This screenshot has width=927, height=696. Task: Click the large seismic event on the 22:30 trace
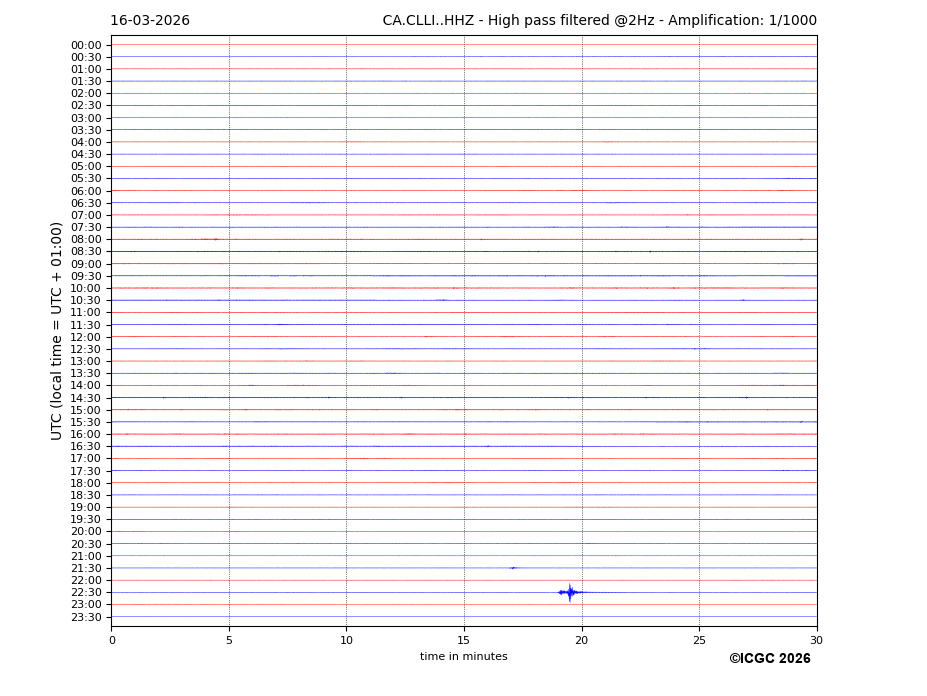(570, 592)
